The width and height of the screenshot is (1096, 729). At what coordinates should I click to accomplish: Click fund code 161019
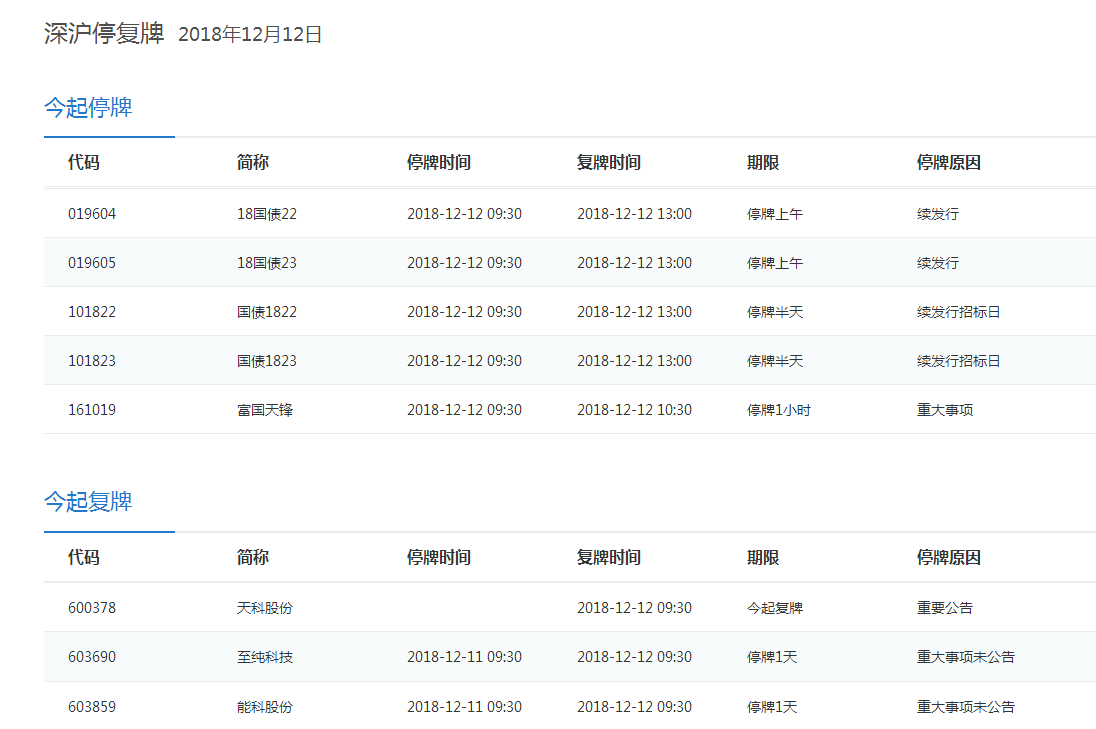pos(92,410)
